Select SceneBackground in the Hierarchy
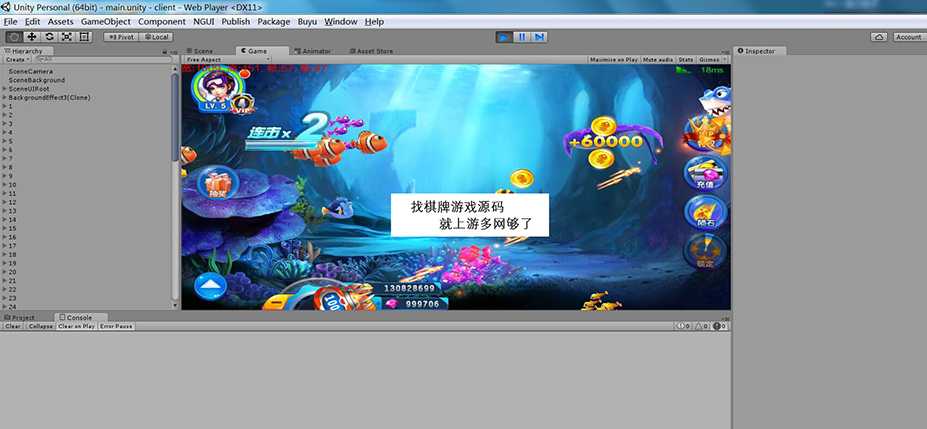Image resolution: width=927 pixels, height=429 pixels. (37, 80)
